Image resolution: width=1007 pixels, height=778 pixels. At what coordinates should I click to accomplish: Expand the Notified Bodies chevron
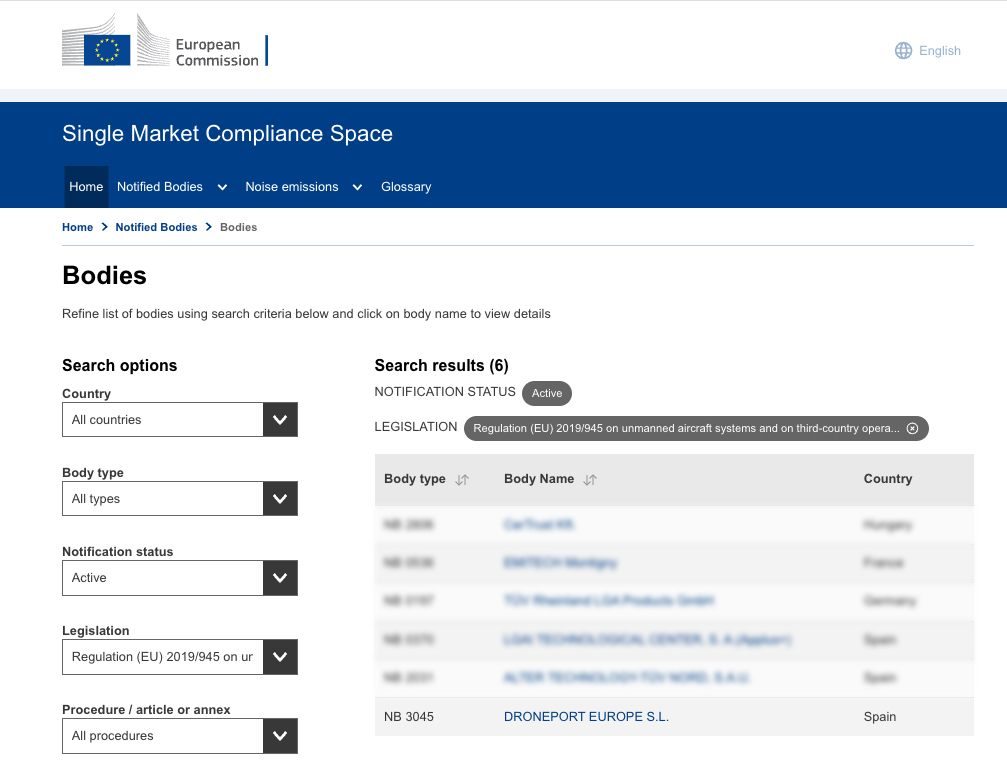(222, 187)
